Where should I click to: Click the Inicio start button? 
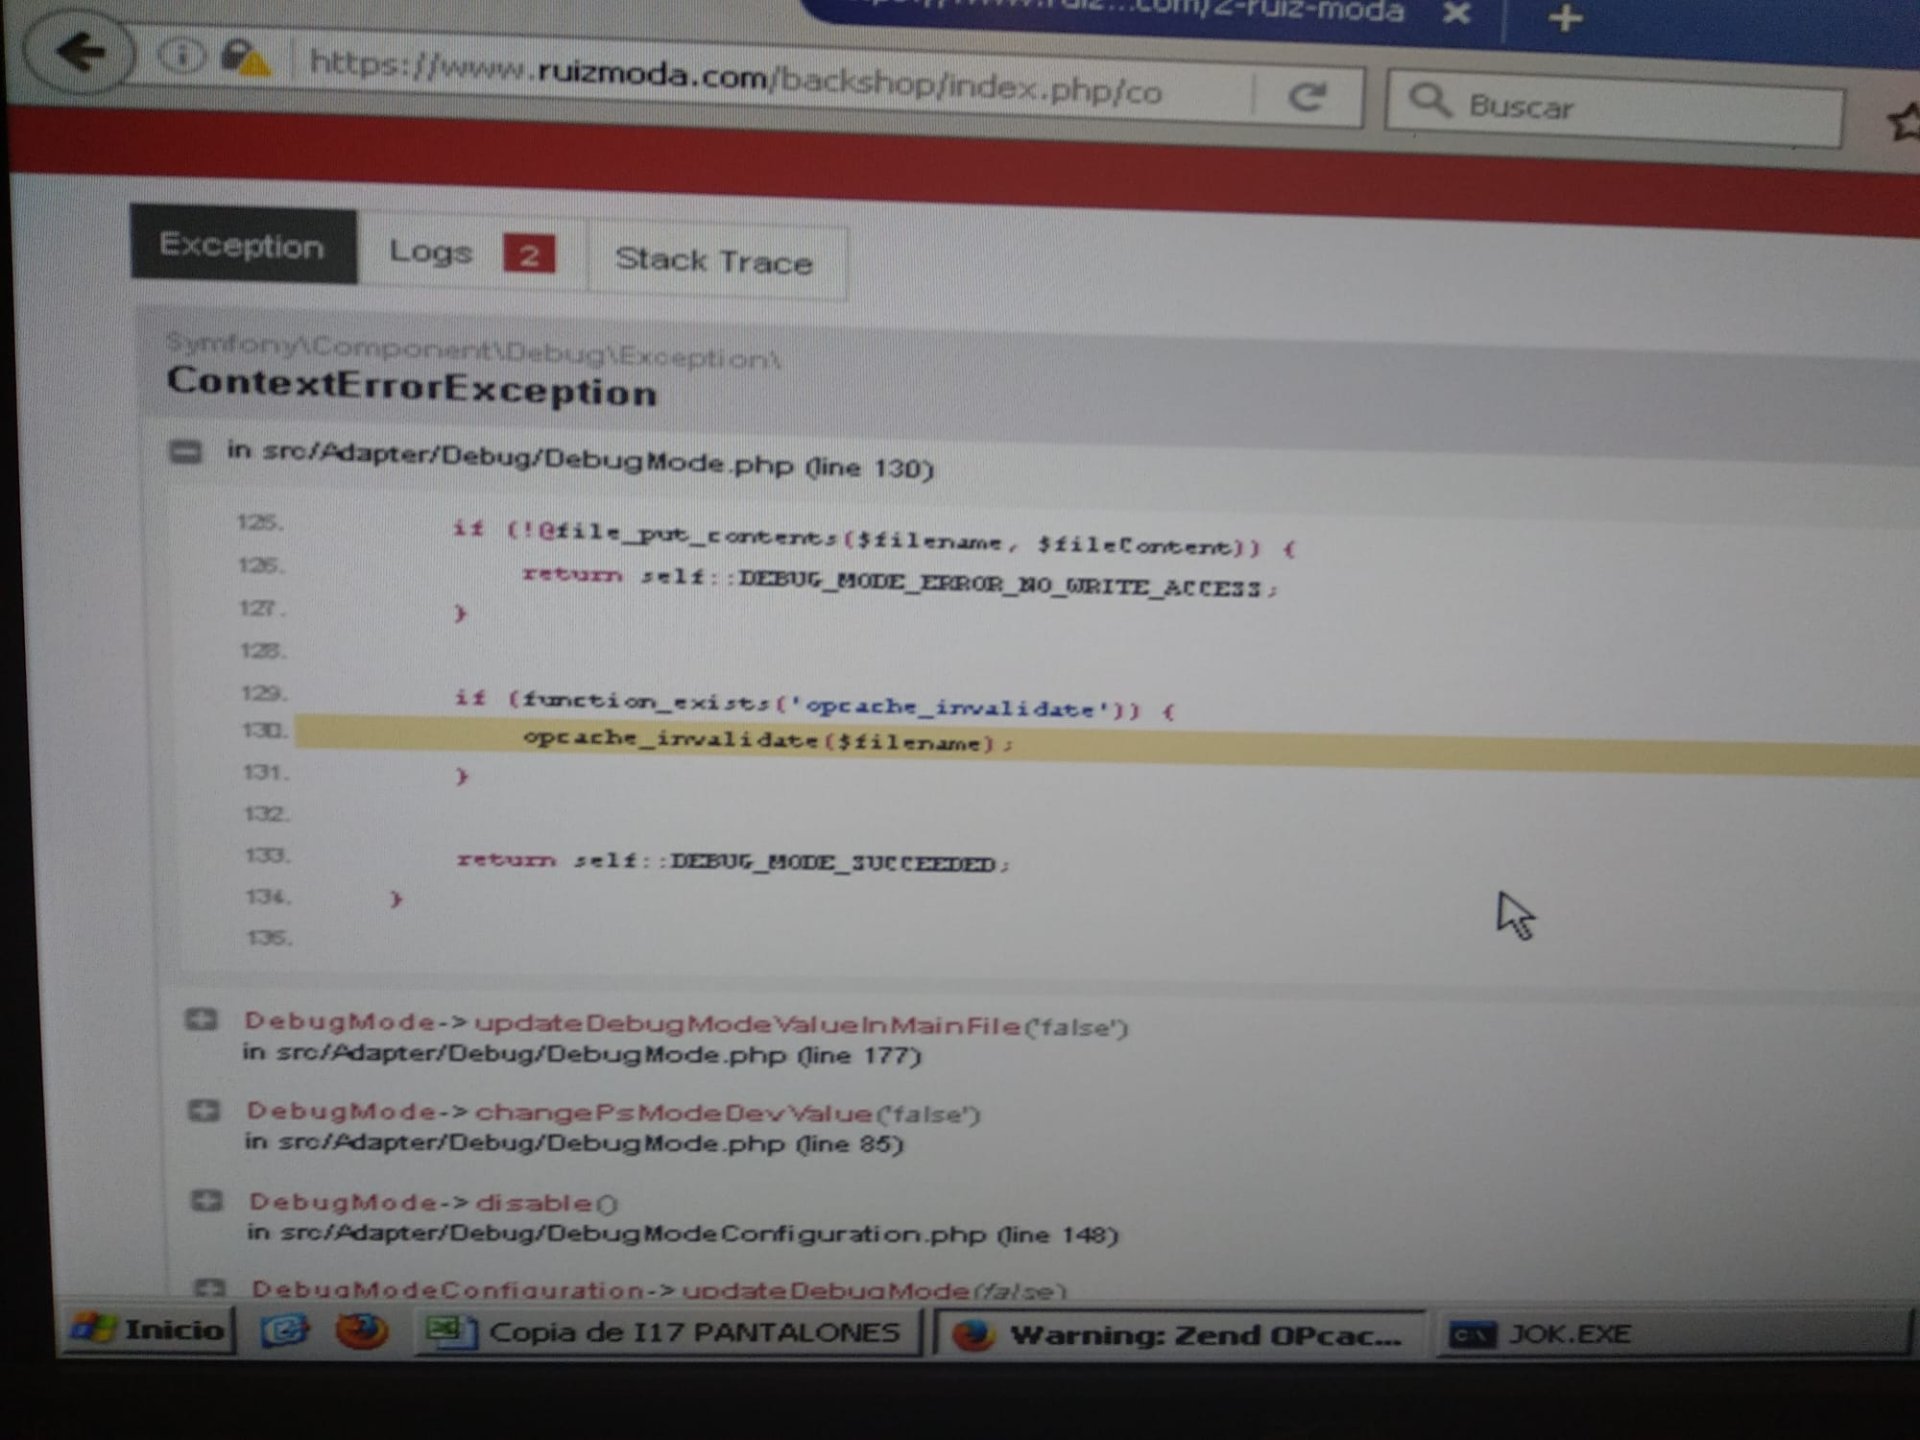click(150, 1329)
